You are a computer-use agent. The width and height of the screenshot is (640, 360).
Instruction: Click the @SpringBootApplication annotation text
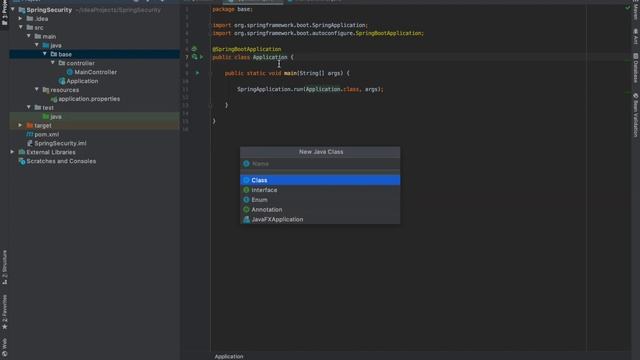pyautogui.click(x=247, y=49)
